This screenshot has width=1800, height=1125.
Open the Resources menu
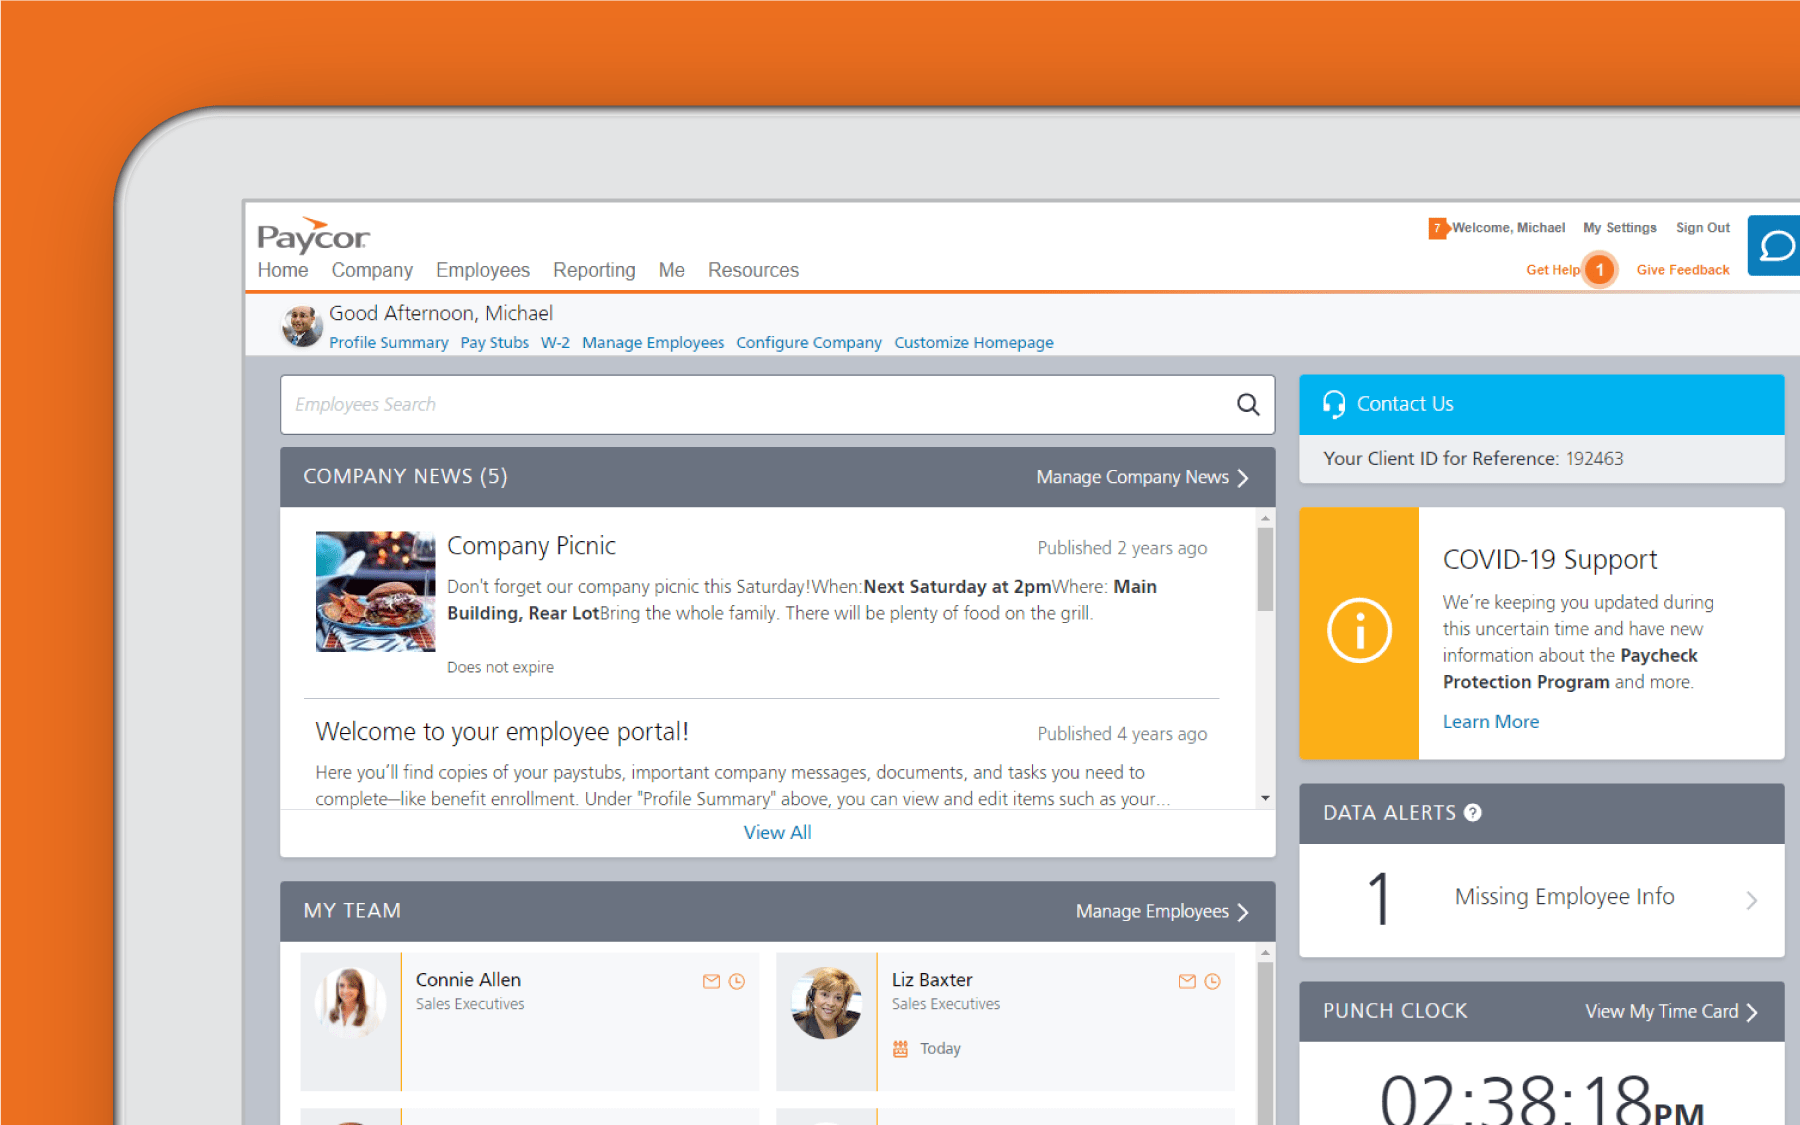pyautogui.click(x=753, y=270)
